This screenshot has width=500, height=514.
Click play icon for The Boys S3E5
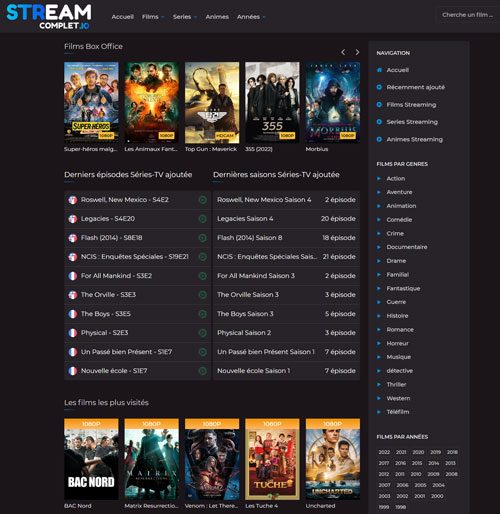202,314
